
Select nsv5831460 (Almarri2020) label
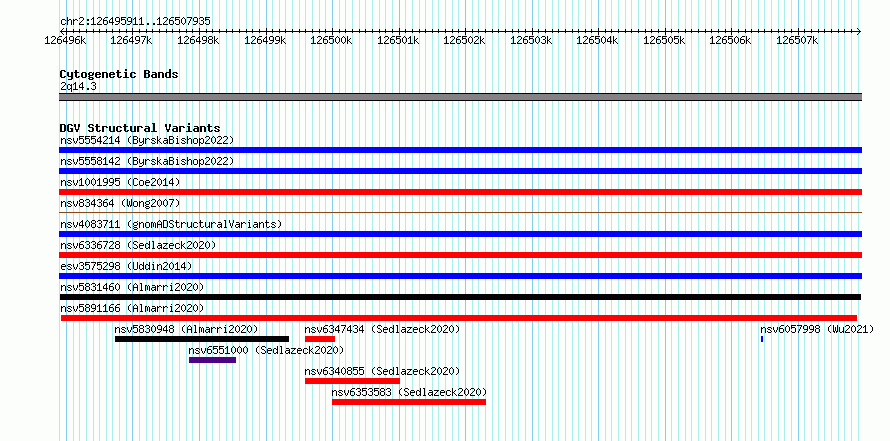[x=132, y=287]
